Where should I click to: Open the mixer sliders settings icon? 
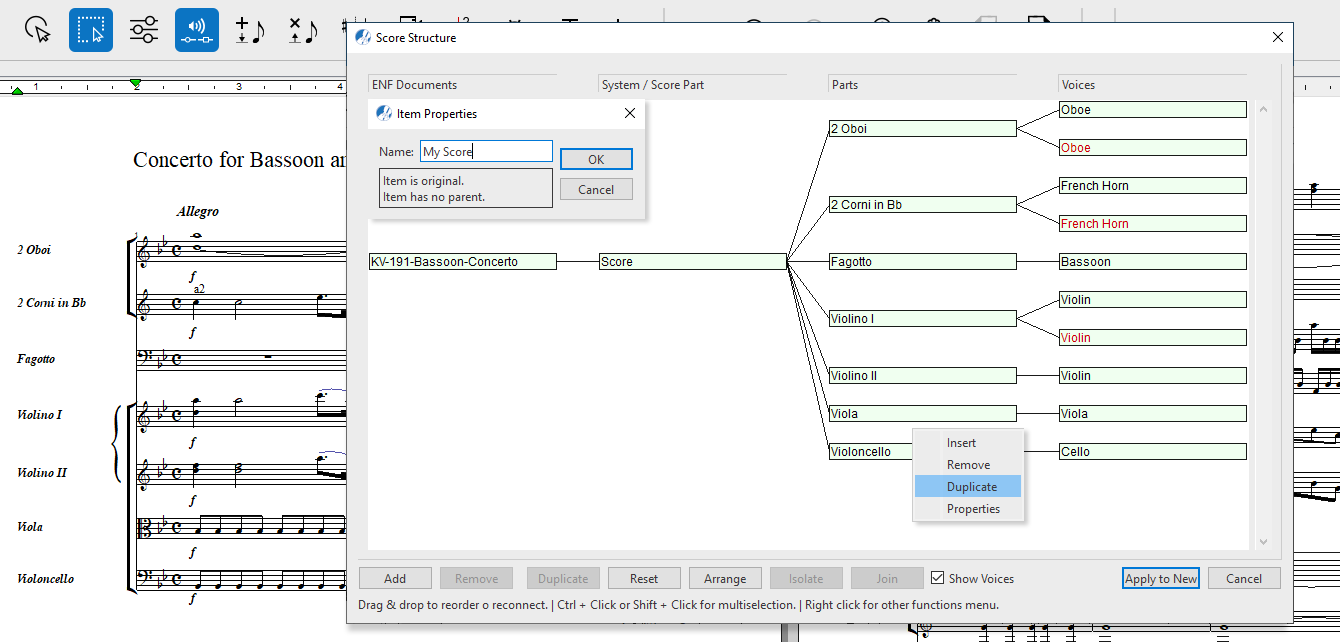click(144, 30)
